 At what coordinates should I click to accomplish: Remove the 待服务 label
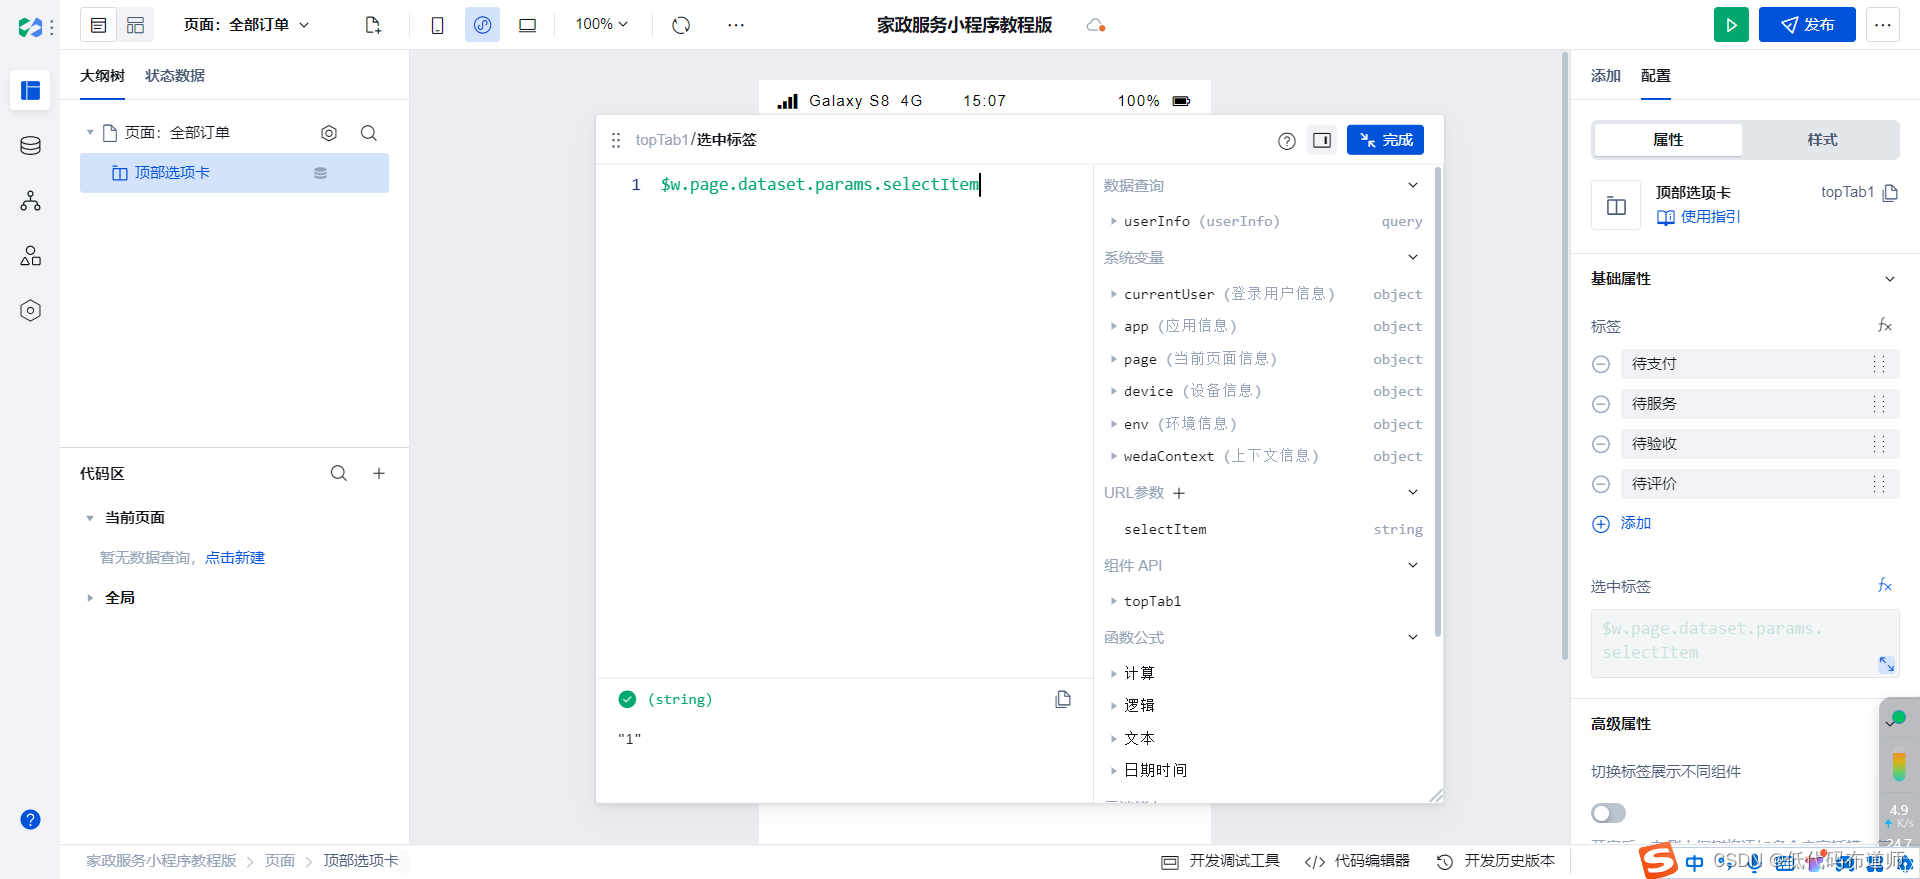[1601, 404]
